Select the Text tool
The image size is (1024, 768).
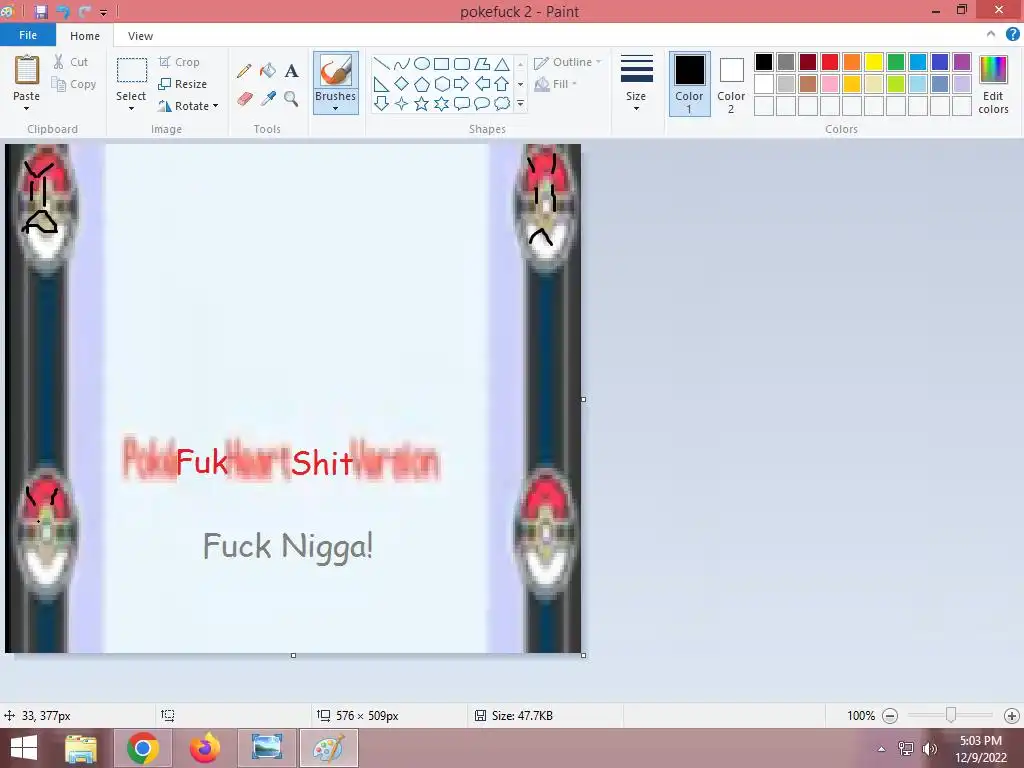(291, 71)
